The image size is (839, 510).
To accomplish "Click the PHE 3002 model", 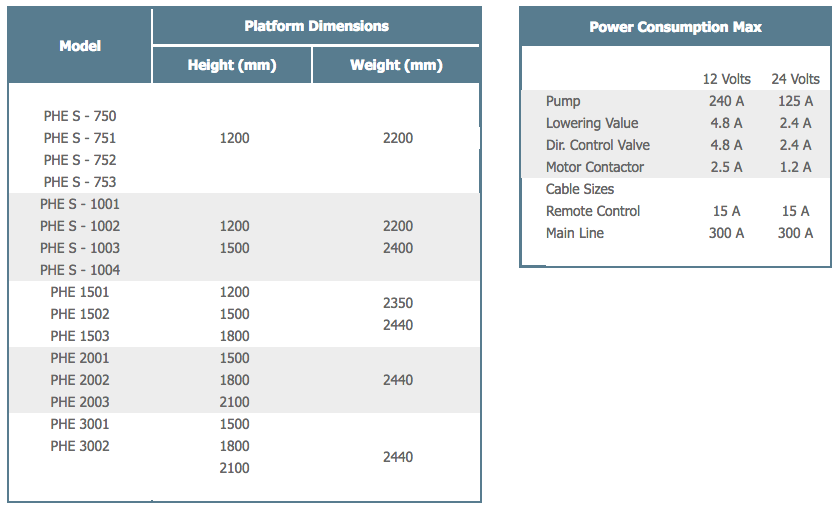I will pyautogui.click(x=80, y=446).
